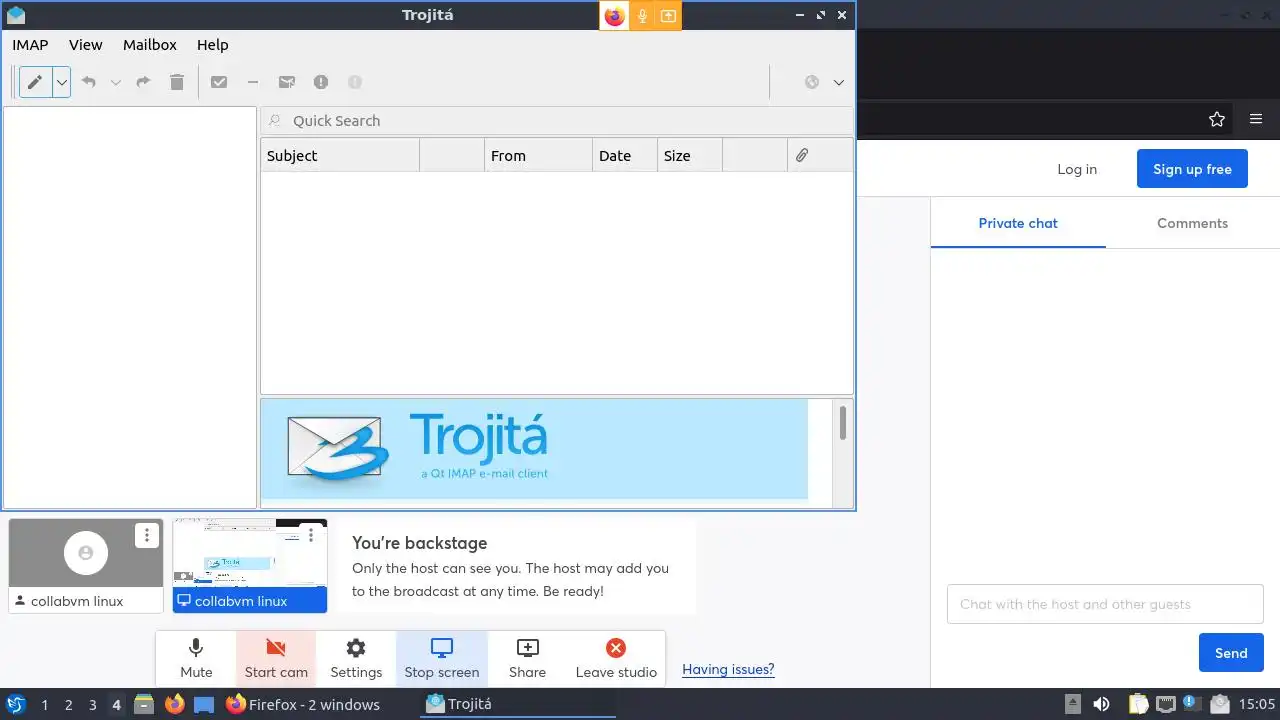
Task: Click the faded exclamation mark toolbar icon
Action: 355,82
